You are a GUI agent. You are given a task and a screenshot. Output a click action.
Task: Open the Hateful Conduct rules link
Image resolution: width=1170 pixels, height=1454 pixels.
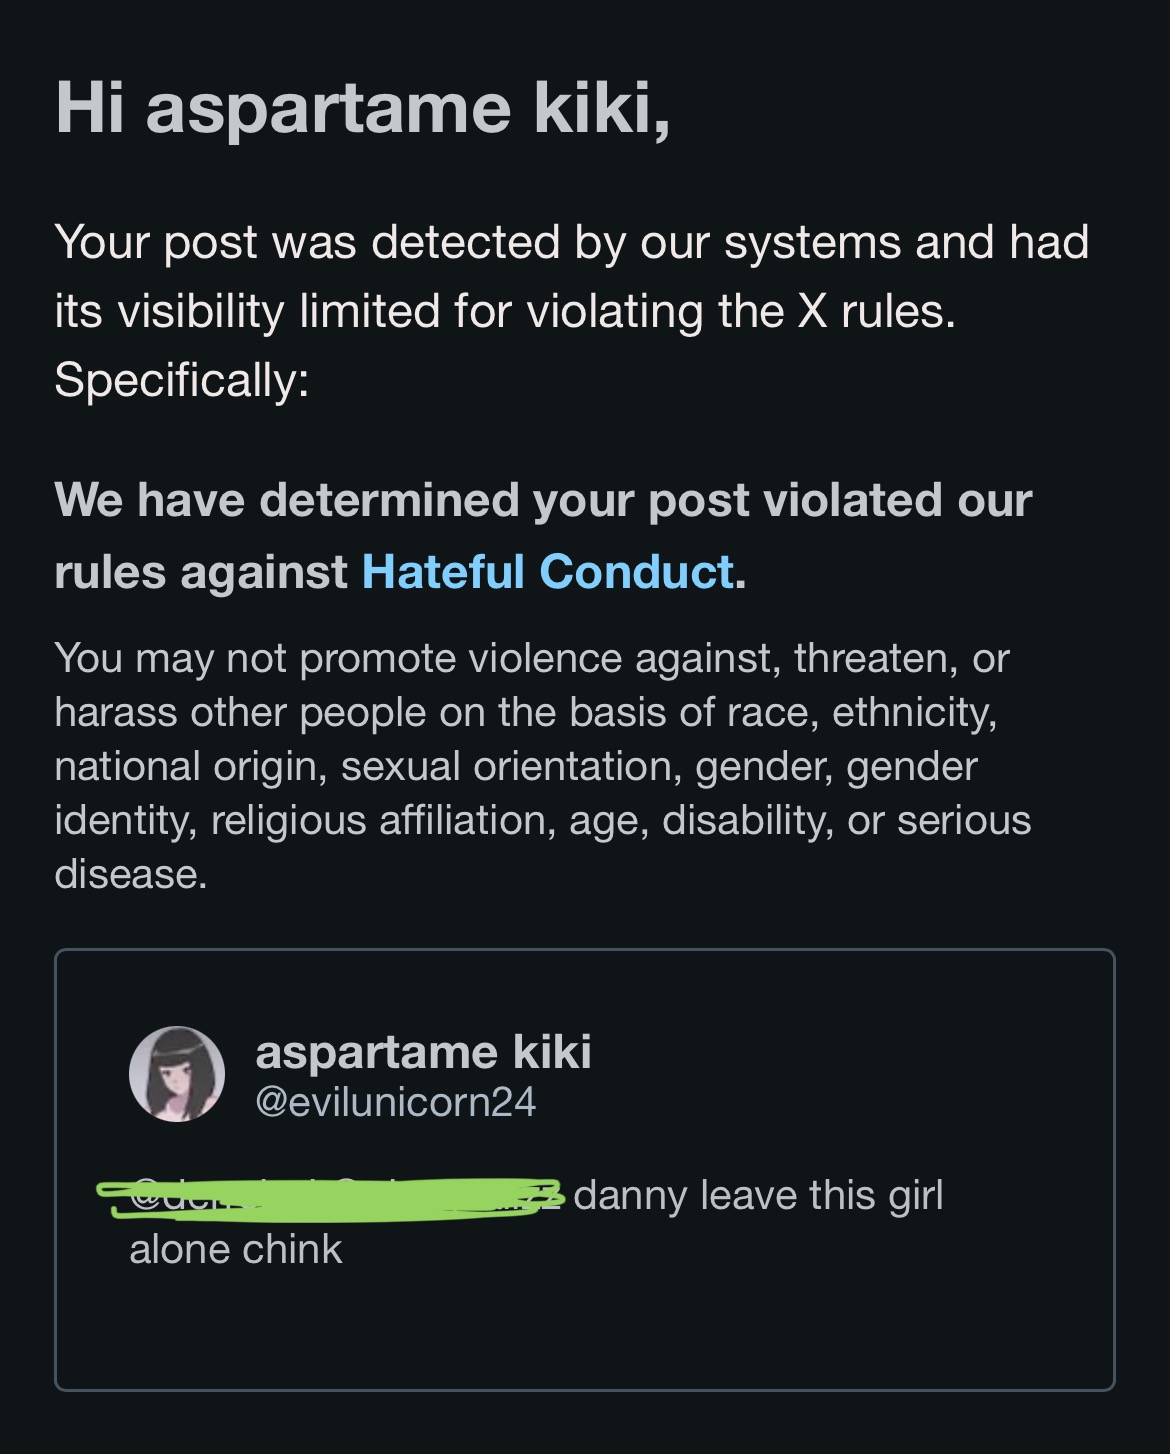pyautogui.click(x=547, y=572)
